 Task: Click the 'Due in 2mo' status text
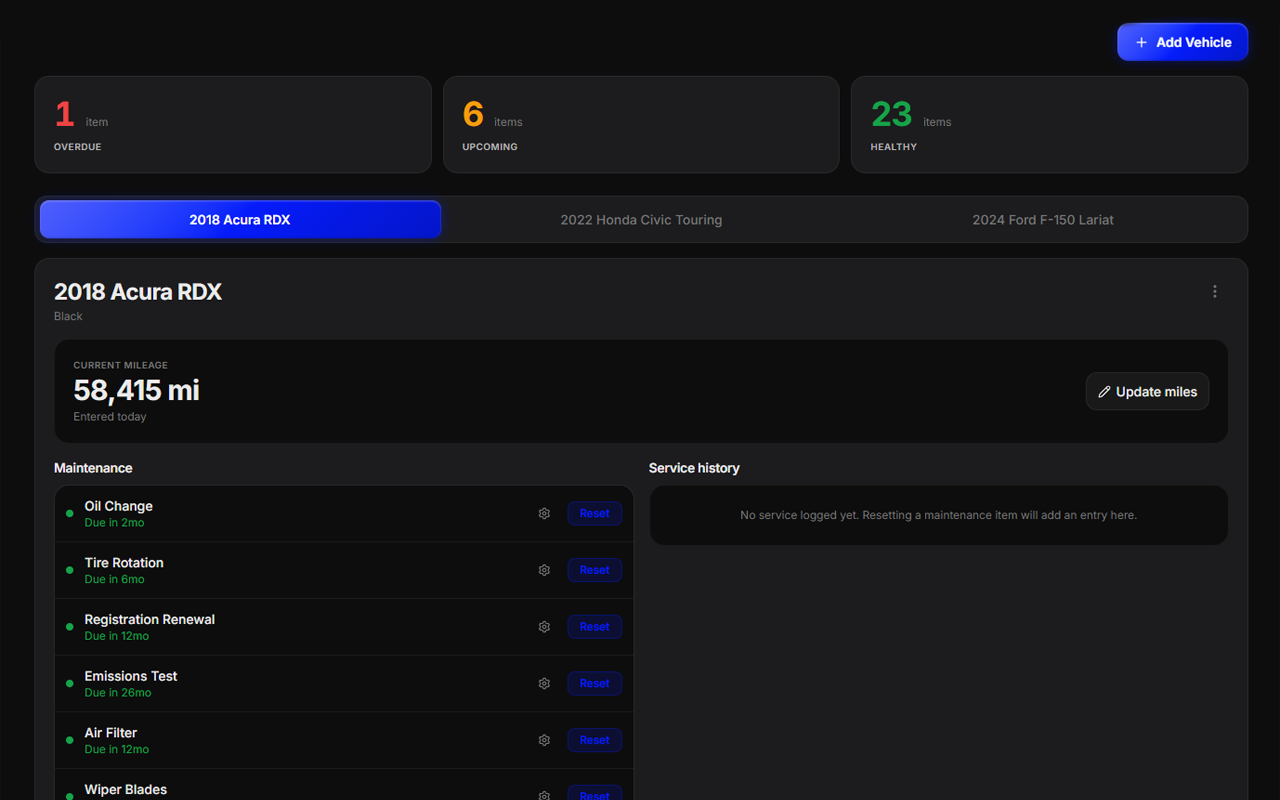(114, 523)
